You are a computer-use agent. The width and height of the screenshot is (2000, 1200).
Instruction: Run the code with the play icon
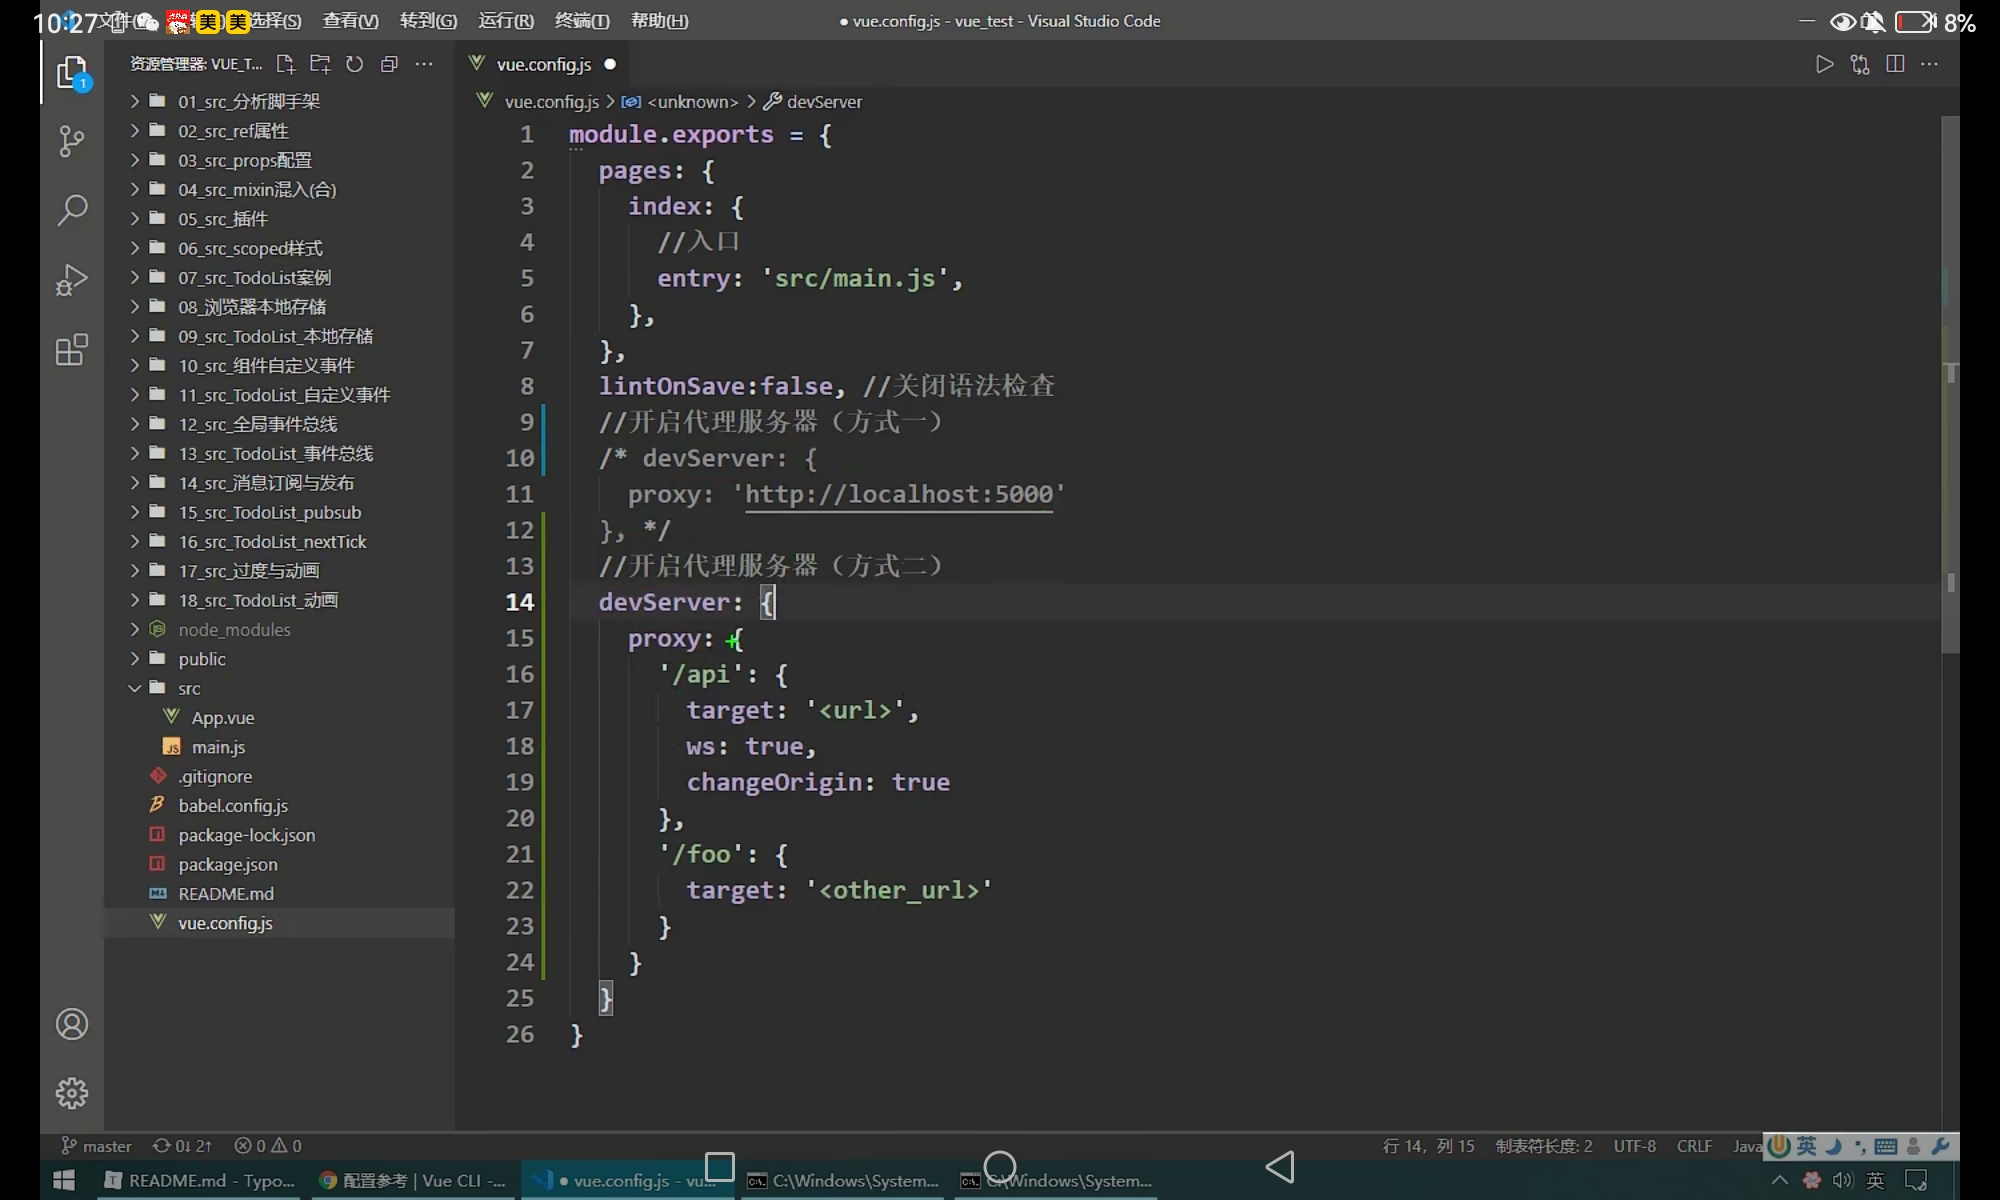point(1824,64)
